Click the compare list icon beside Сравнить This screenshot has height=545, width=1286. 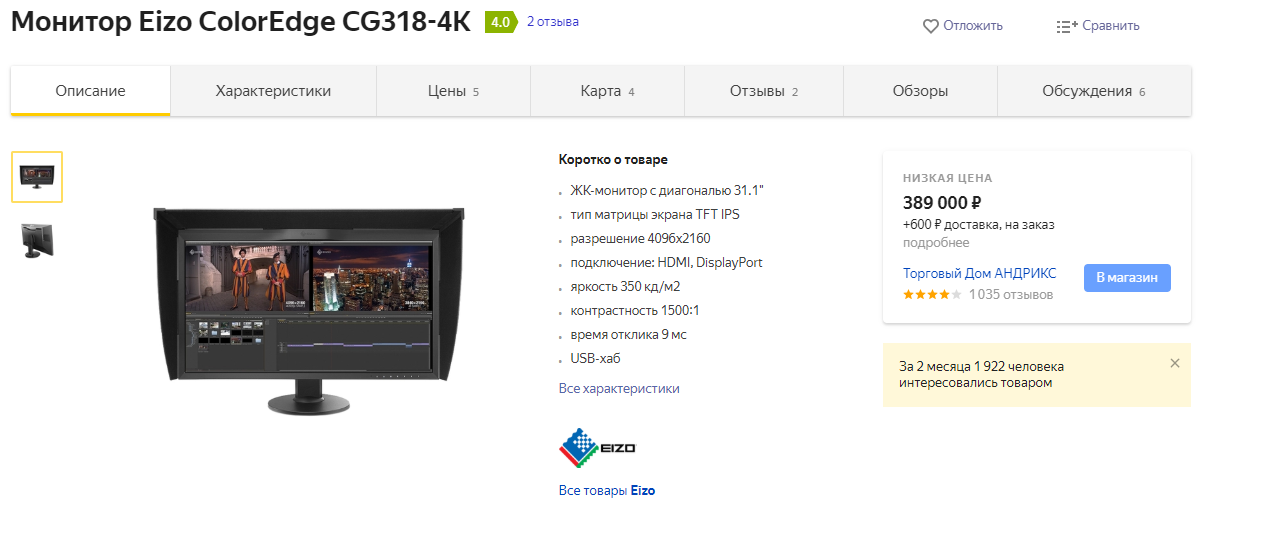pos(1067,26)
